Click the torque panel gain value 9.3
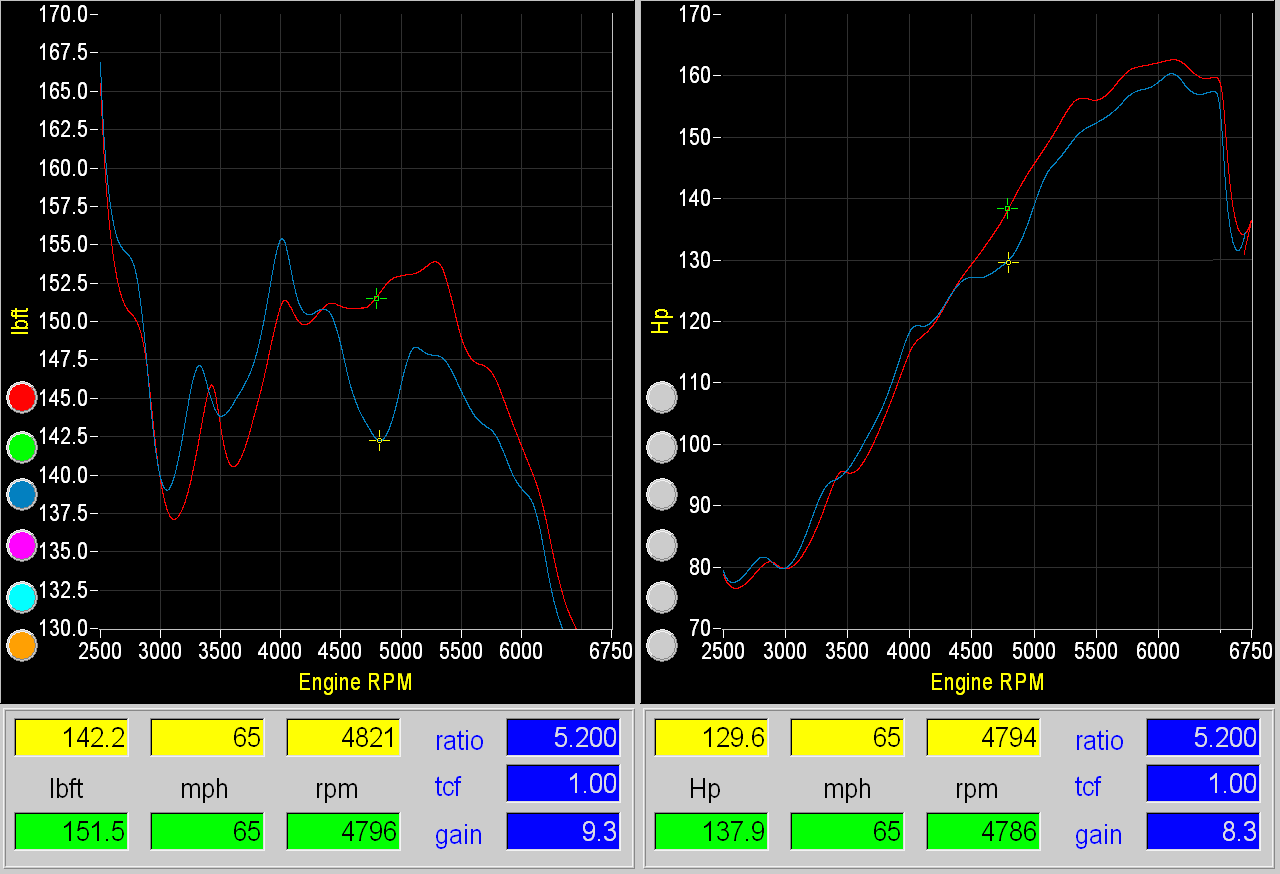This screenshot has width=1280, height=874. [564, 831]
